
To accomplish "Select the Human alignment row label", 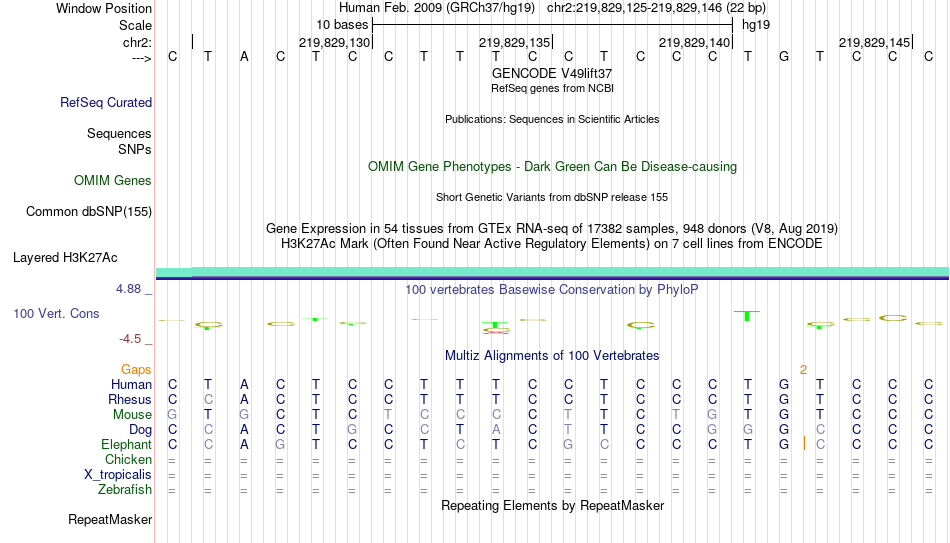I will tap(131, 384).
